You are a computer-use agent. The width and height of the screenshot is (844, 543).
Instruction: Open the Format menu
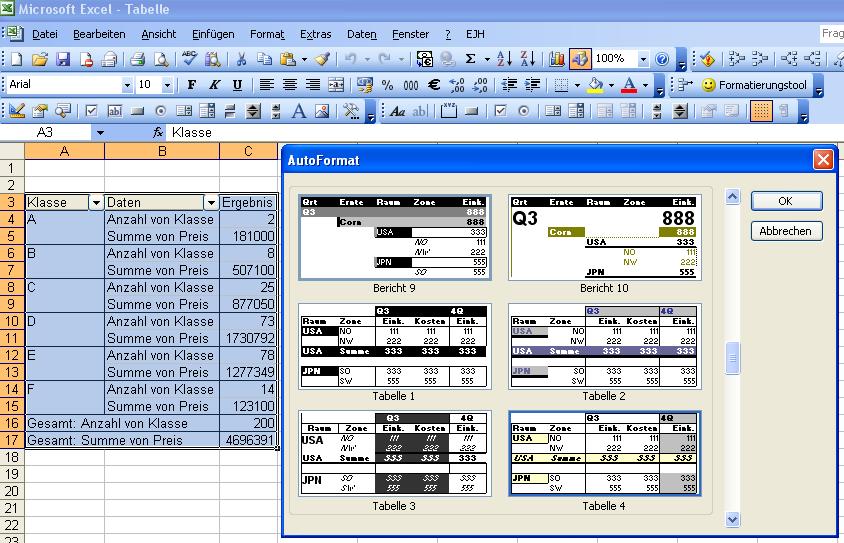pyautogui.click(x=267, y=34)
